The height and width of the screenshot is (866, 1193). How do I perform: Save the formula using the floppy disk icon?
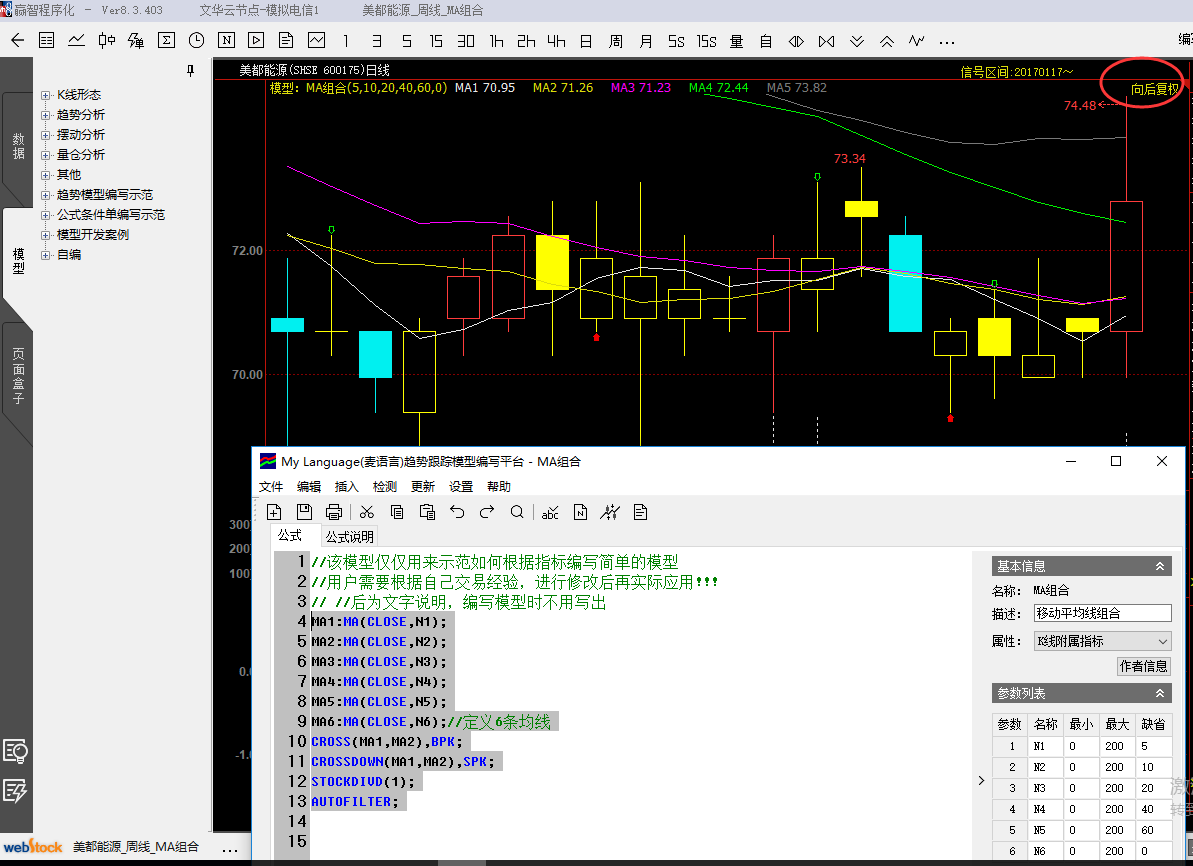(x=304, y=512)
